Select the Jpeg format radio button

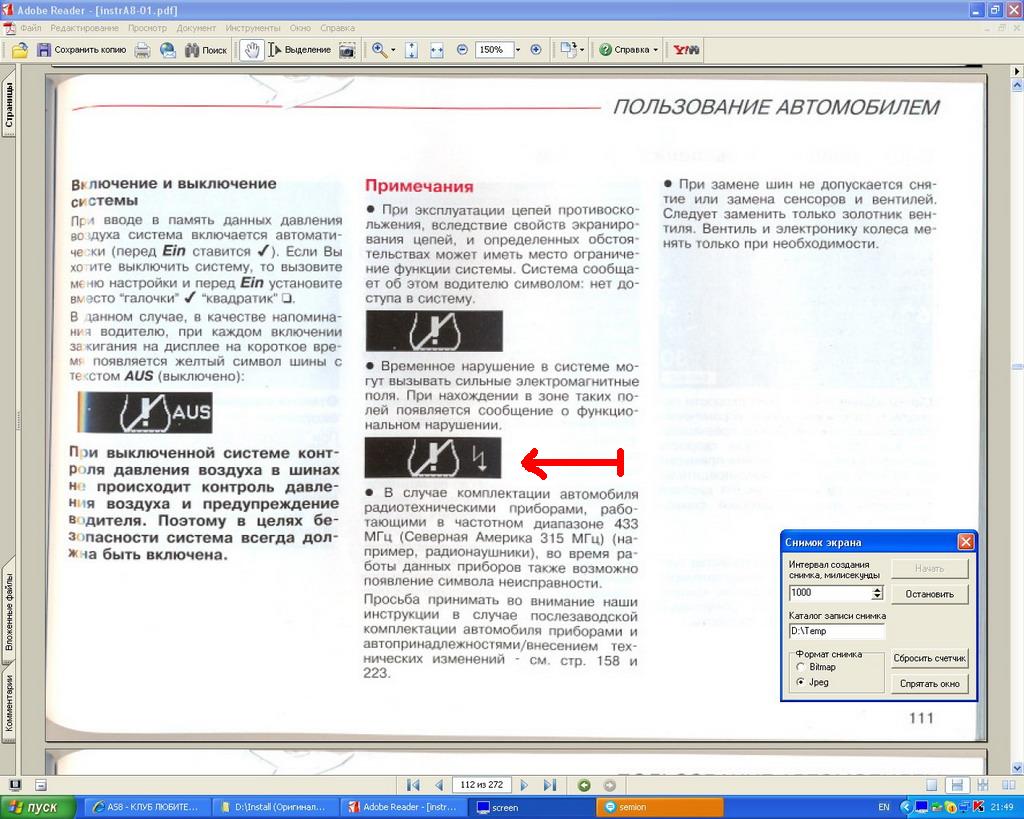coord(800,682)
